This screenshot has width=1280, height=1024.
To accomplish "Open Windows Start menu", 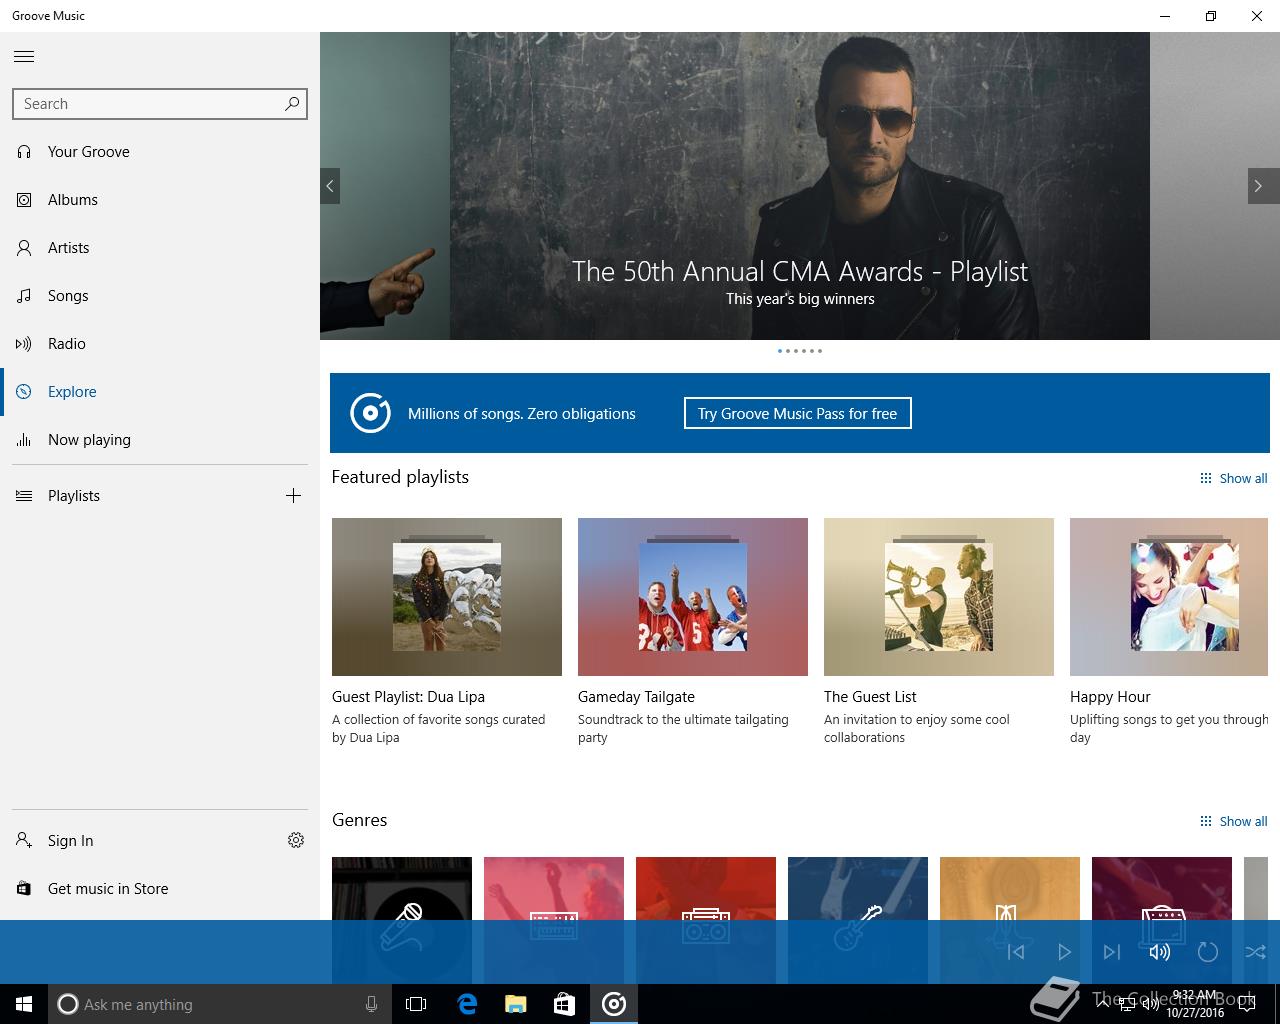I will 24,1004.
